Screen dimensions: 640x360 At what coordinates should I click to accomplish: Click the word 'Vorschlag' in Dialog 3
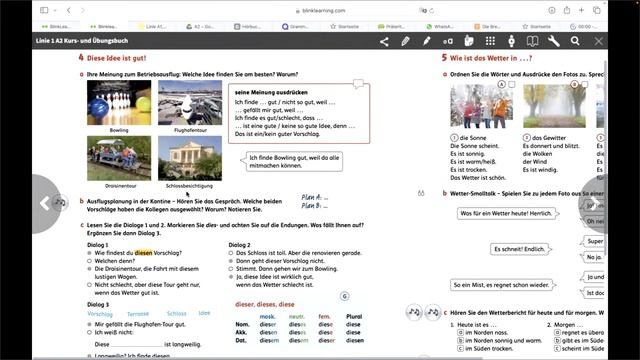100,314
